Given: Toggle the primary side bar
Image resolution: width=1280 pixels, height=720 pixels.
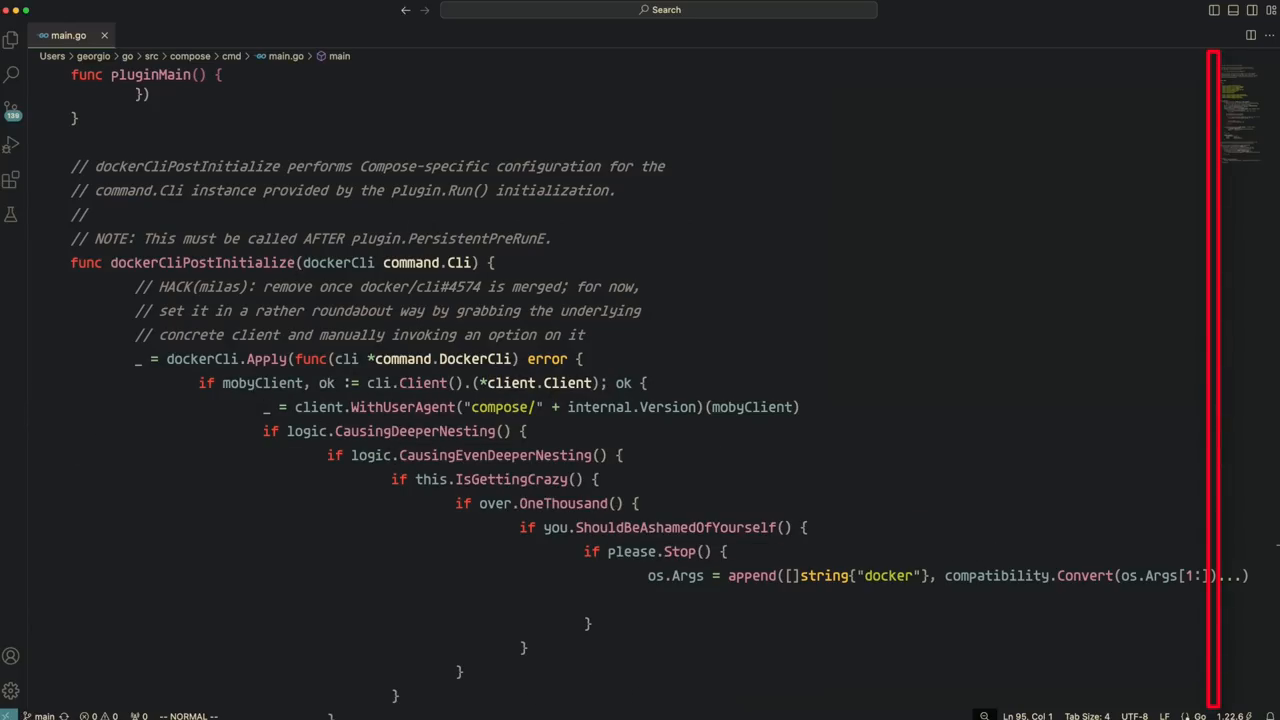Looking at the screenshot, I should (1214, 10).
